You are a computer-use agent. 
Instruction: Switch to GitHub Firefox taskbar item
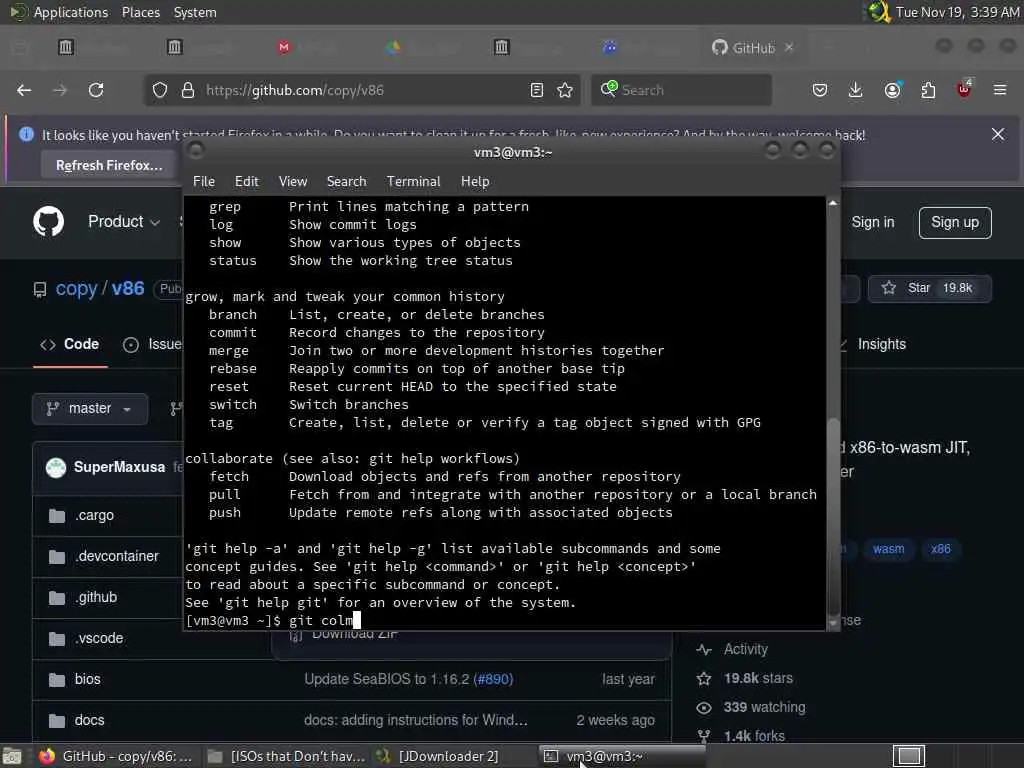click(116, 756)
